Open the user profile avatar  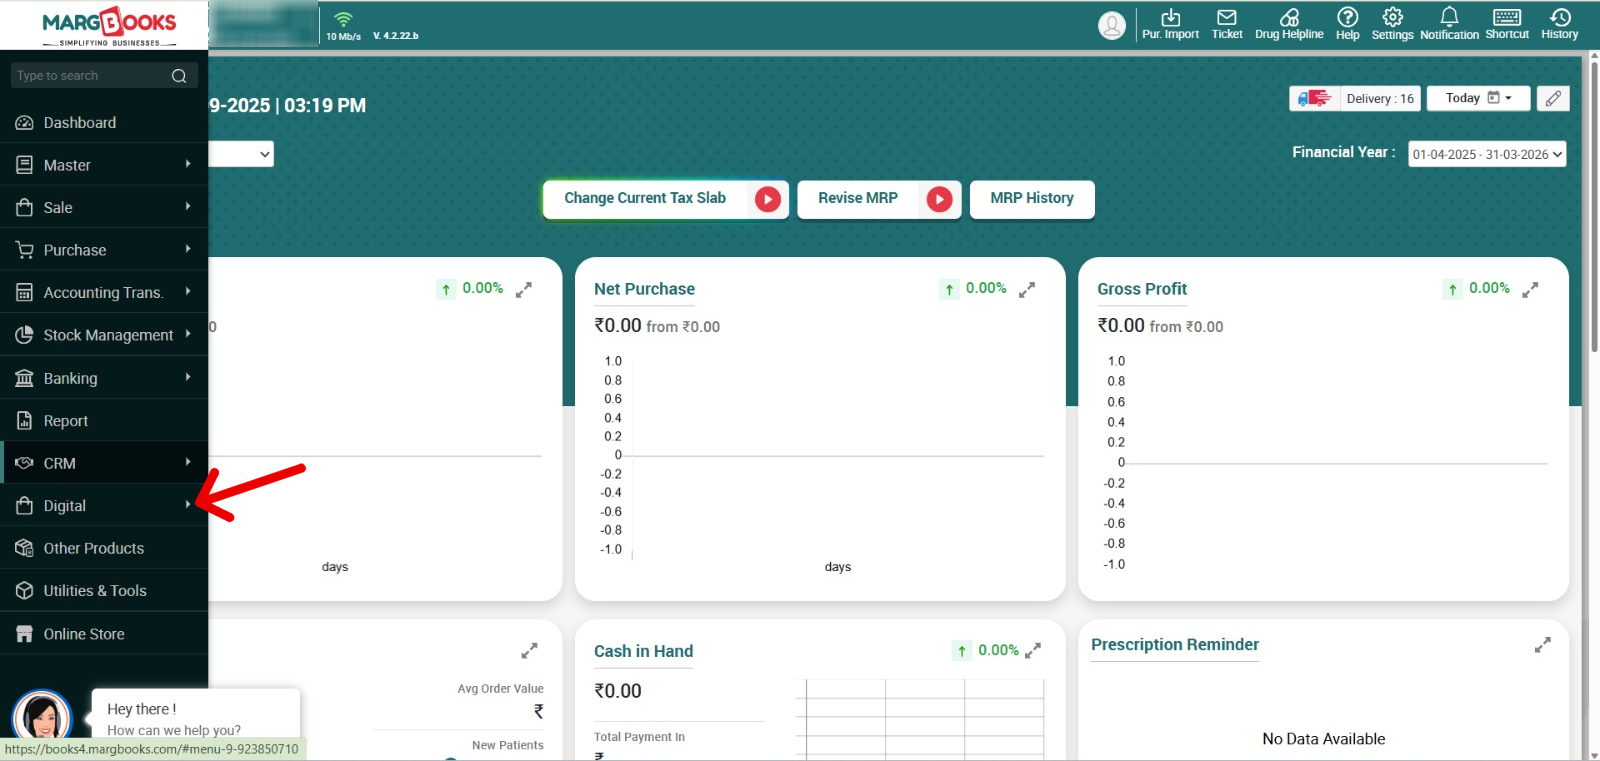[1112, 26]
